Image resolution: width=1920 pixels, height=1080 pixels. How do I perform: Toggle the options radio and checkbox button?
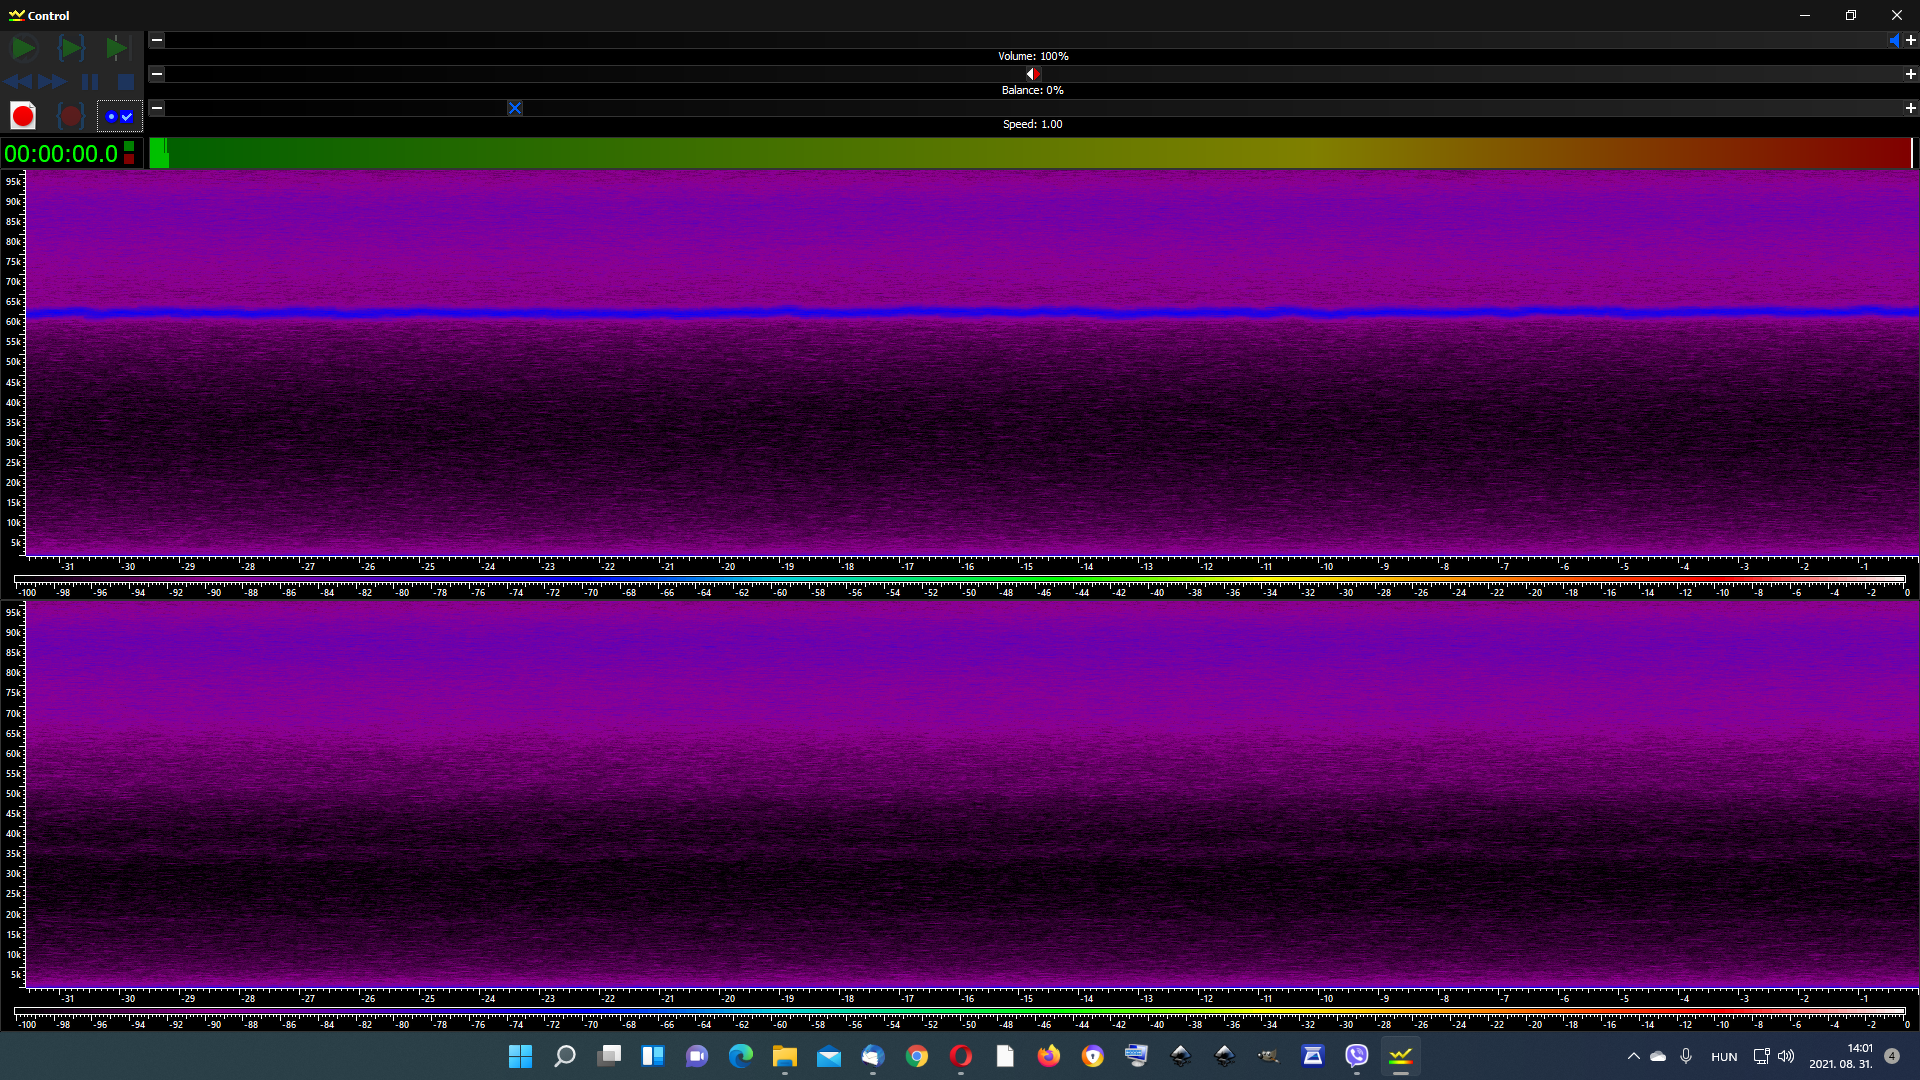119,116
